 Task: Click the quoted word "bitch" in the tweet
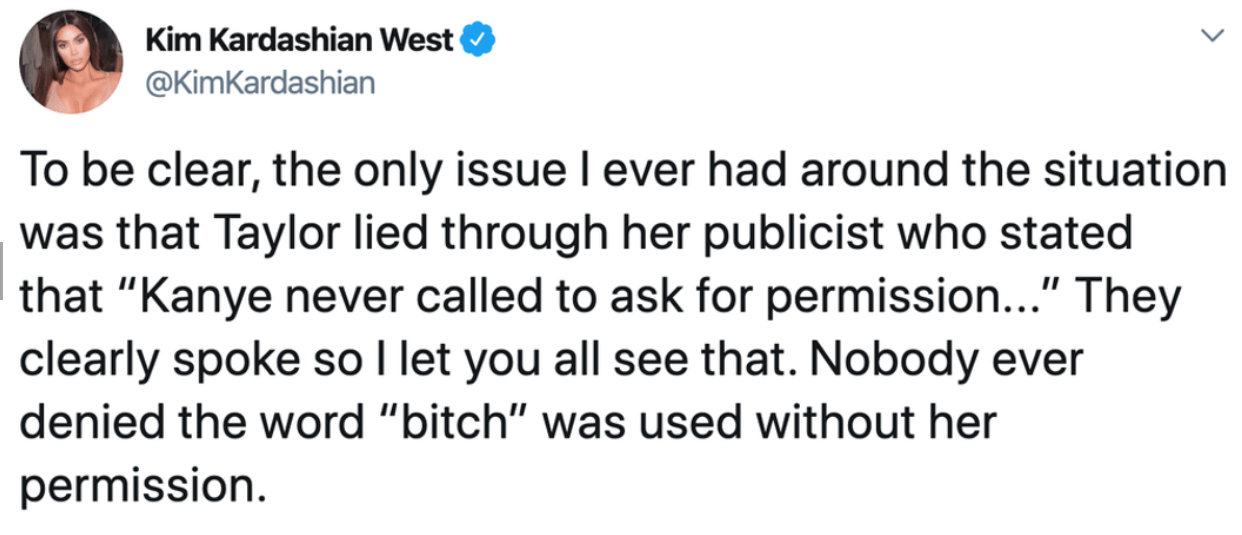coord(460,422)
